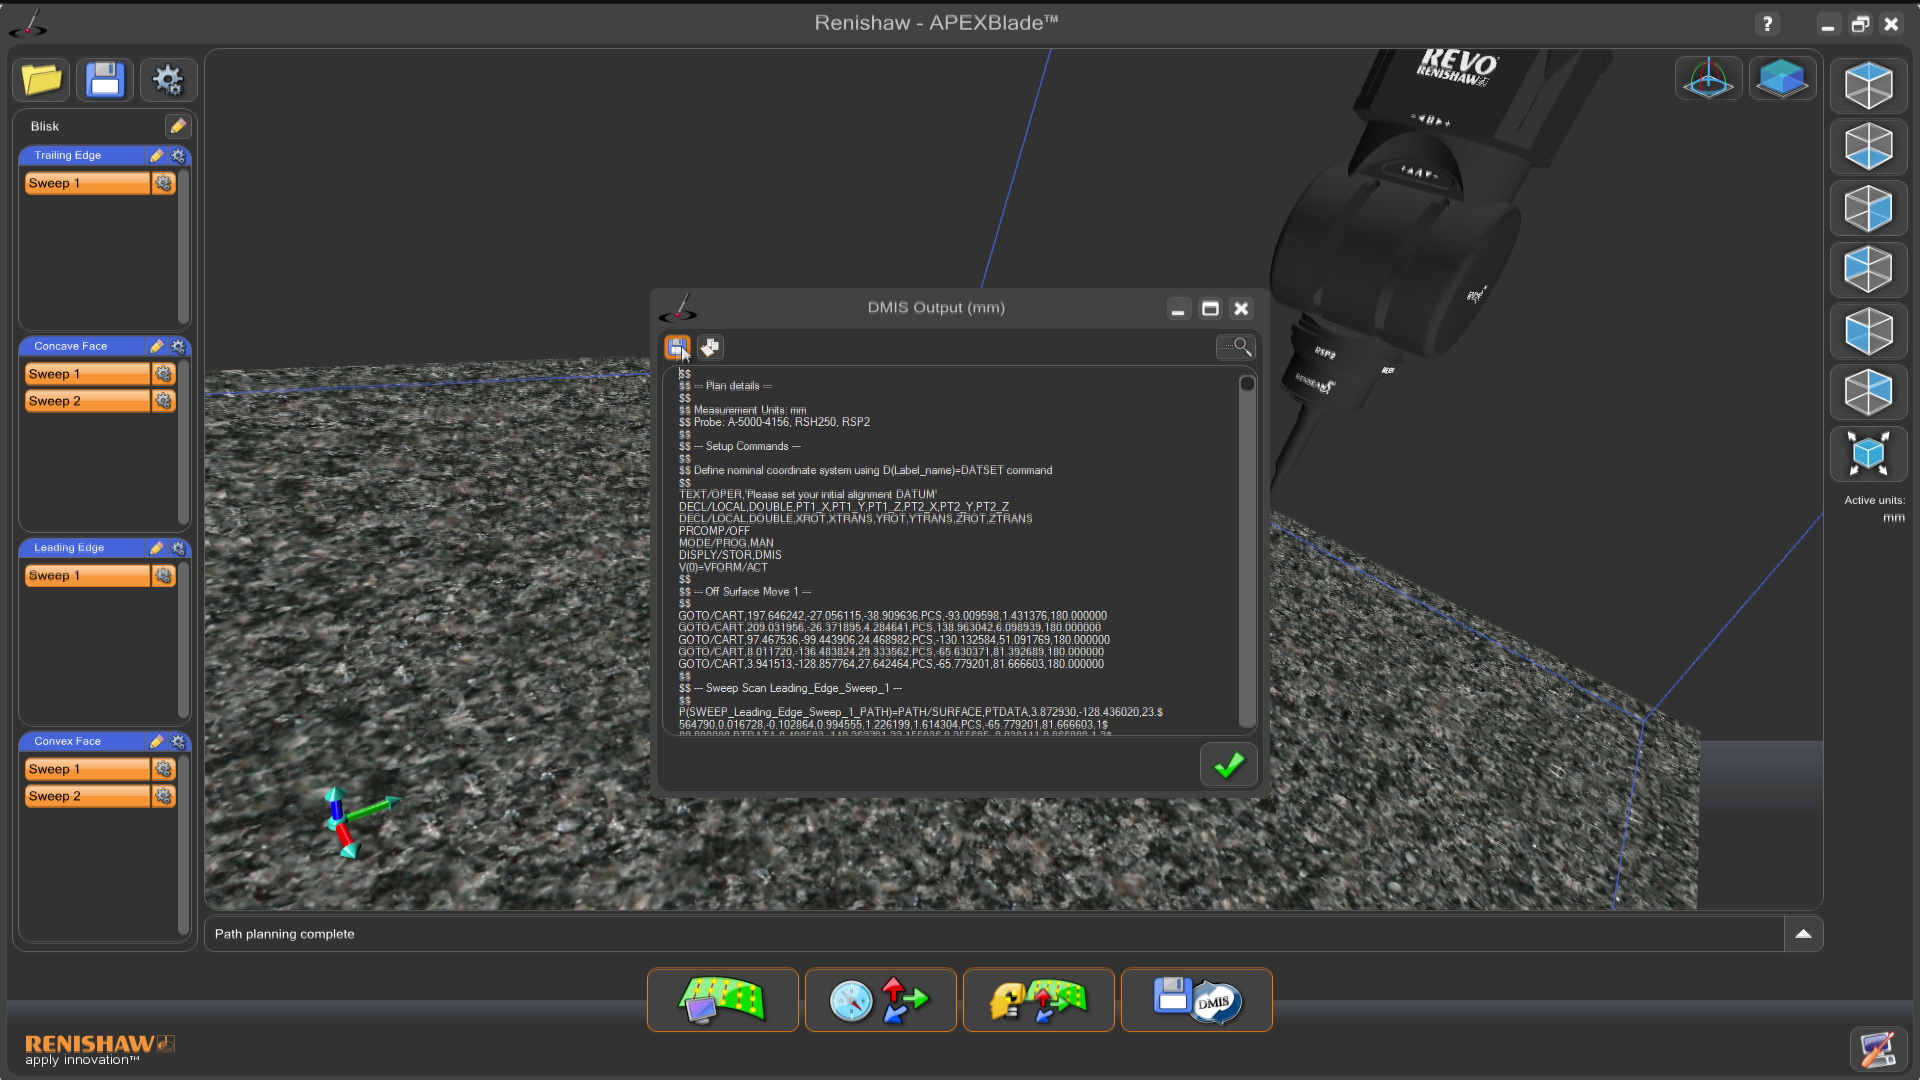This screenshot has height=1080, width=1920.
Task: Edit the Leading Edge section pencil icon
Action: pos(156,549)
